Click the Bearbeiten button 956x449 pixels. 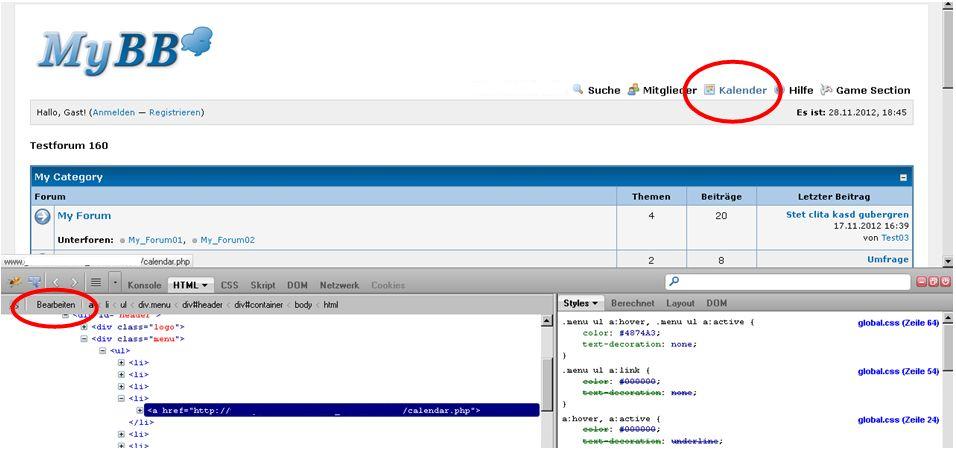[55, 304]
